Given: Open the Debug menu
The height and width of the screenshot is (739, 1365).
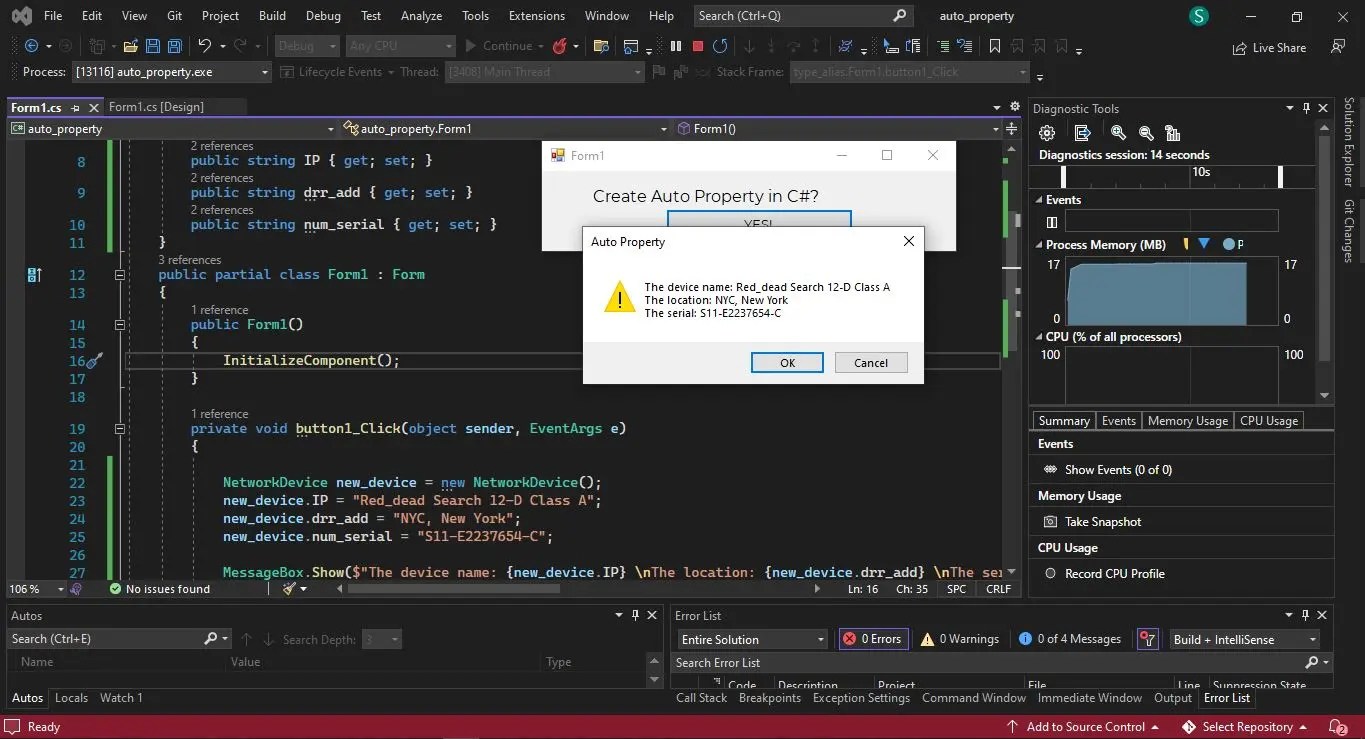Looking at the screenshot, I should (x=323, y=16).
